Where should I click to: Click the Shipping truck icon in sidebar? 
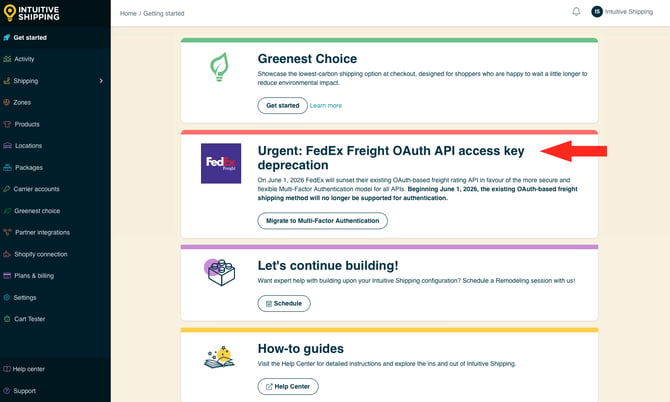(x=6, y=81)
